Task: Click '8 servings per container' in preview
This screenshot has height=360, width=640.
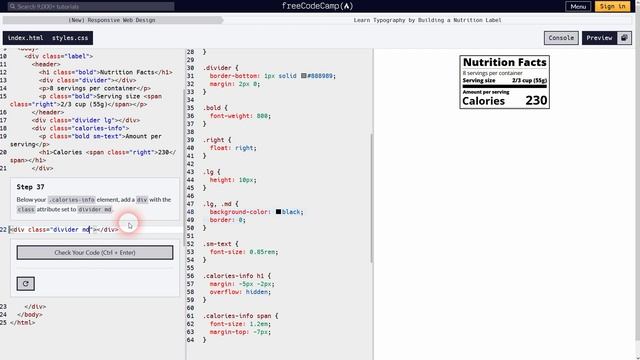Action: 492,73
